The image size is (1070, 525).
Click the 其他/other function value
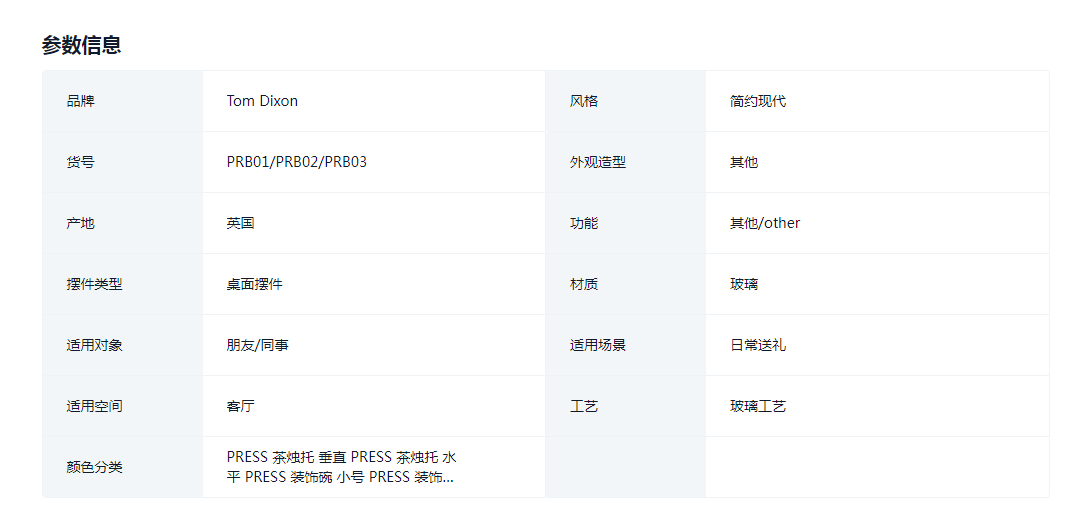(765, 223)
